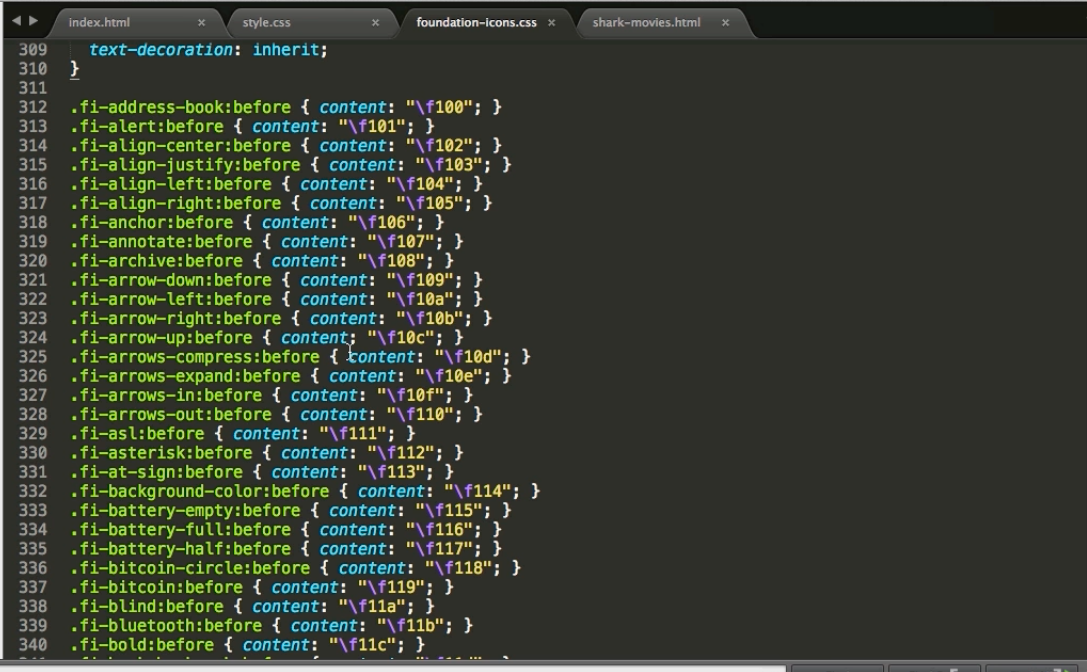Click the next tab right arrow
Image resolution: width=1087 pixels, height=672 pixels.
(34, 21)
